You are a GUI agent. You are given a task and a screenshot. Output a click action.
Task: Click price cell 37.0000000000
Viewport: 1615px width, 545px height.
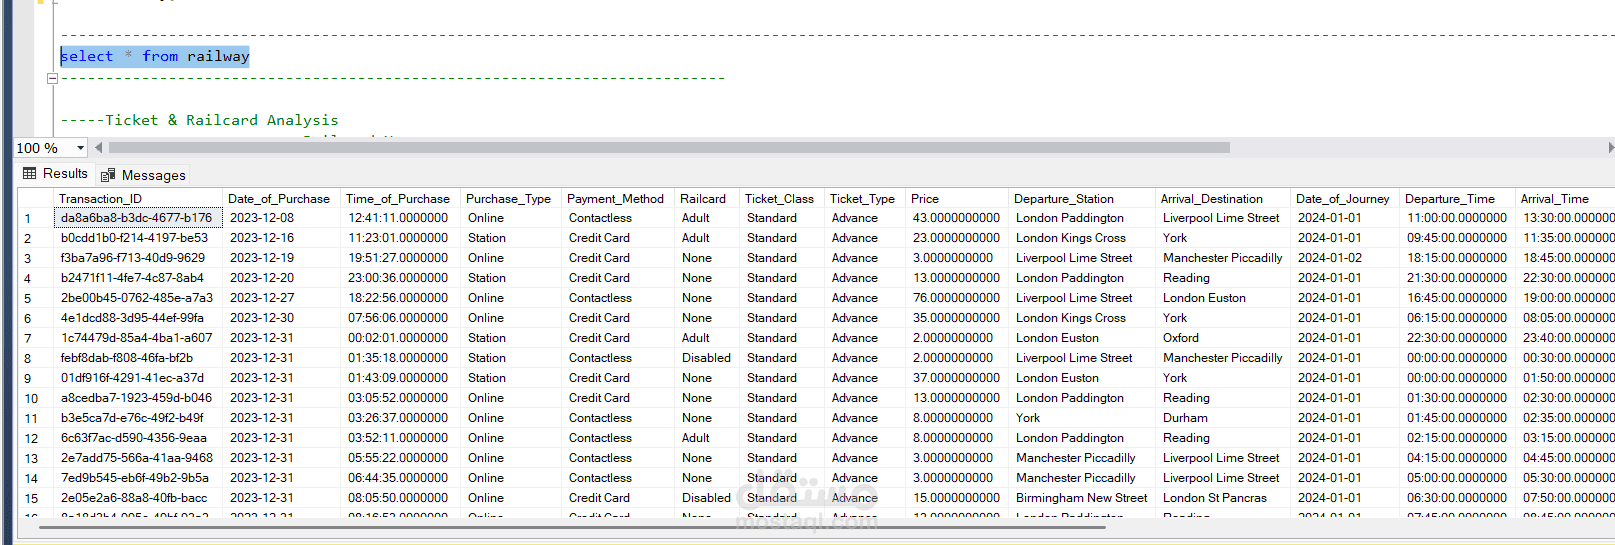[956, 378]
